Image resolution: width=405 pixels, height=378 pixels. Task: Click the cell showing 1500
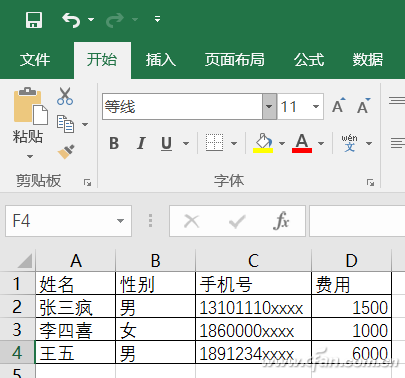click(351, 306)
